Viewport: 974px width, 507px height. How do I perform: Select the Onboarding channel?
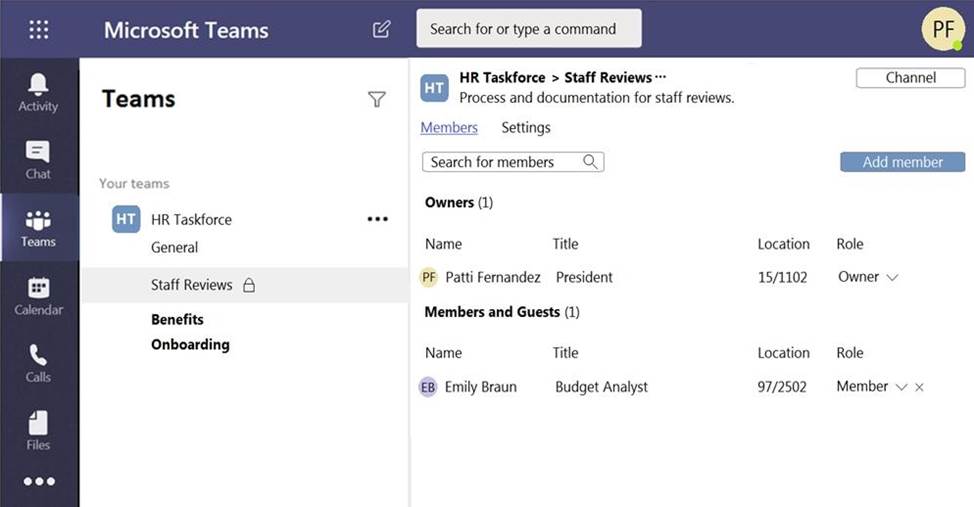coord(190,344)
